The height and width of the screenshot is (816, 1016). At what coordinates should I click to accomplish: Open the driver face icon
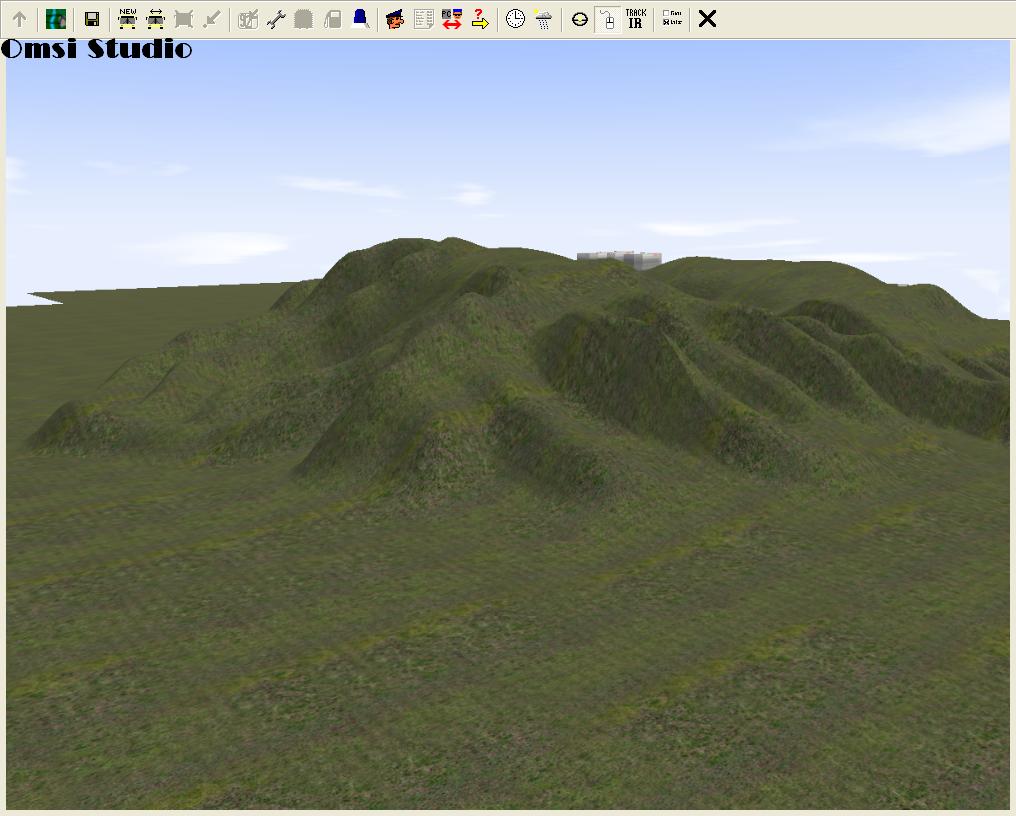point(395,19)
